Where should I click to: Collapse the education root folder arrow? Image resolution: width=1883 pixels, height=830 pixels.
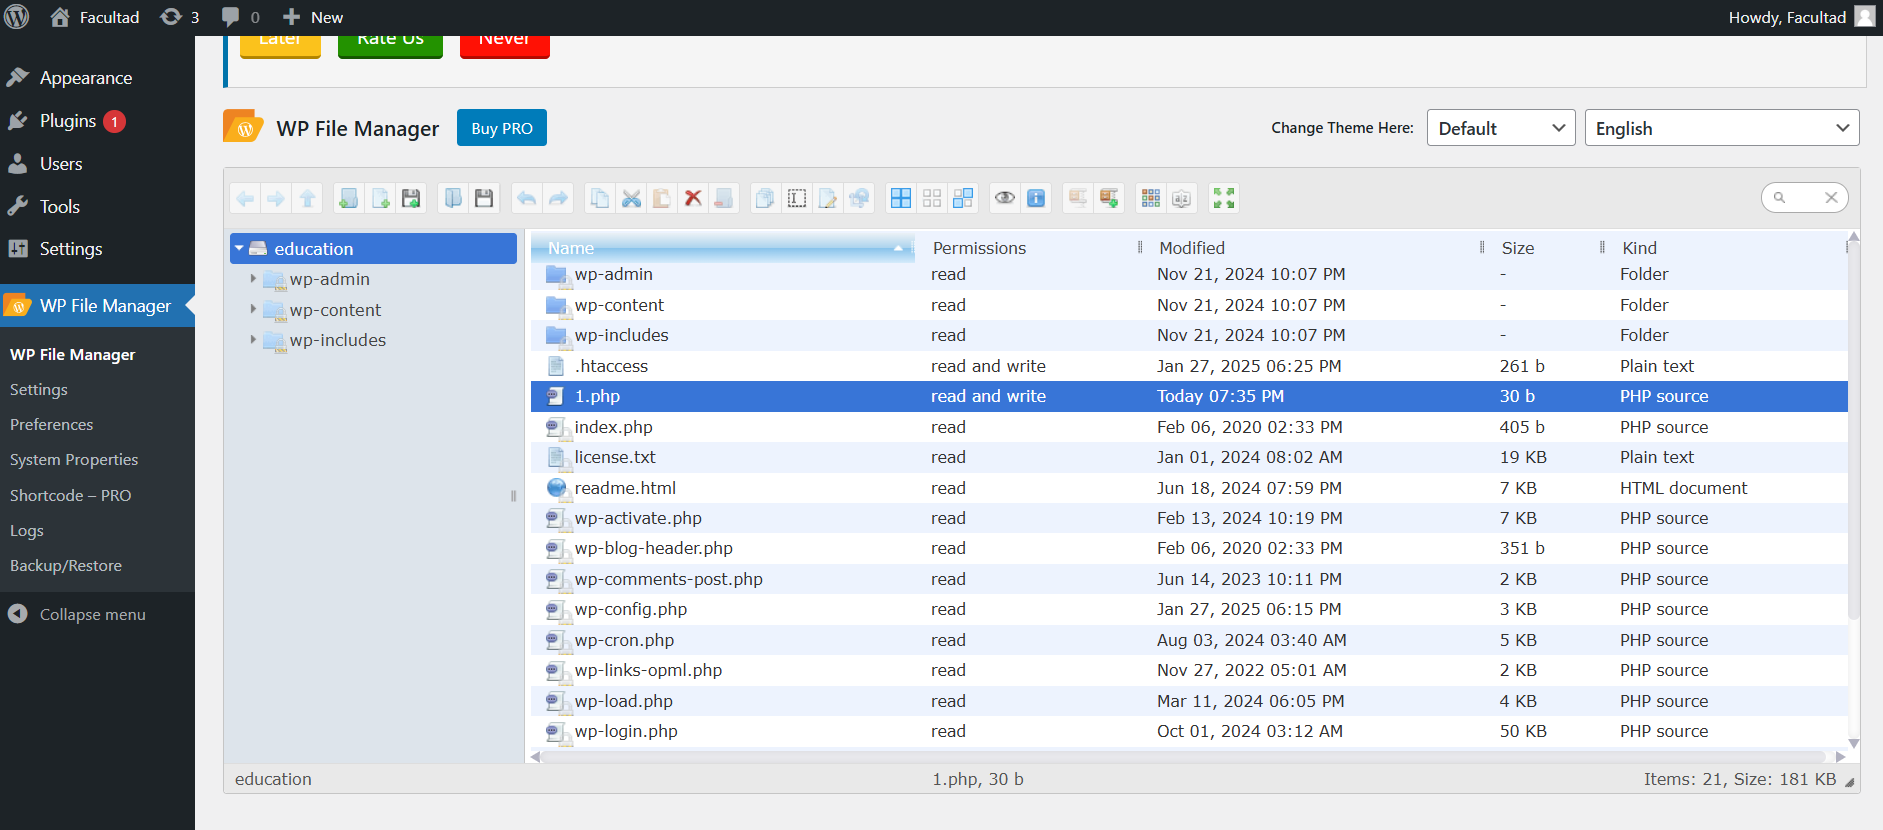pos(240,248)
